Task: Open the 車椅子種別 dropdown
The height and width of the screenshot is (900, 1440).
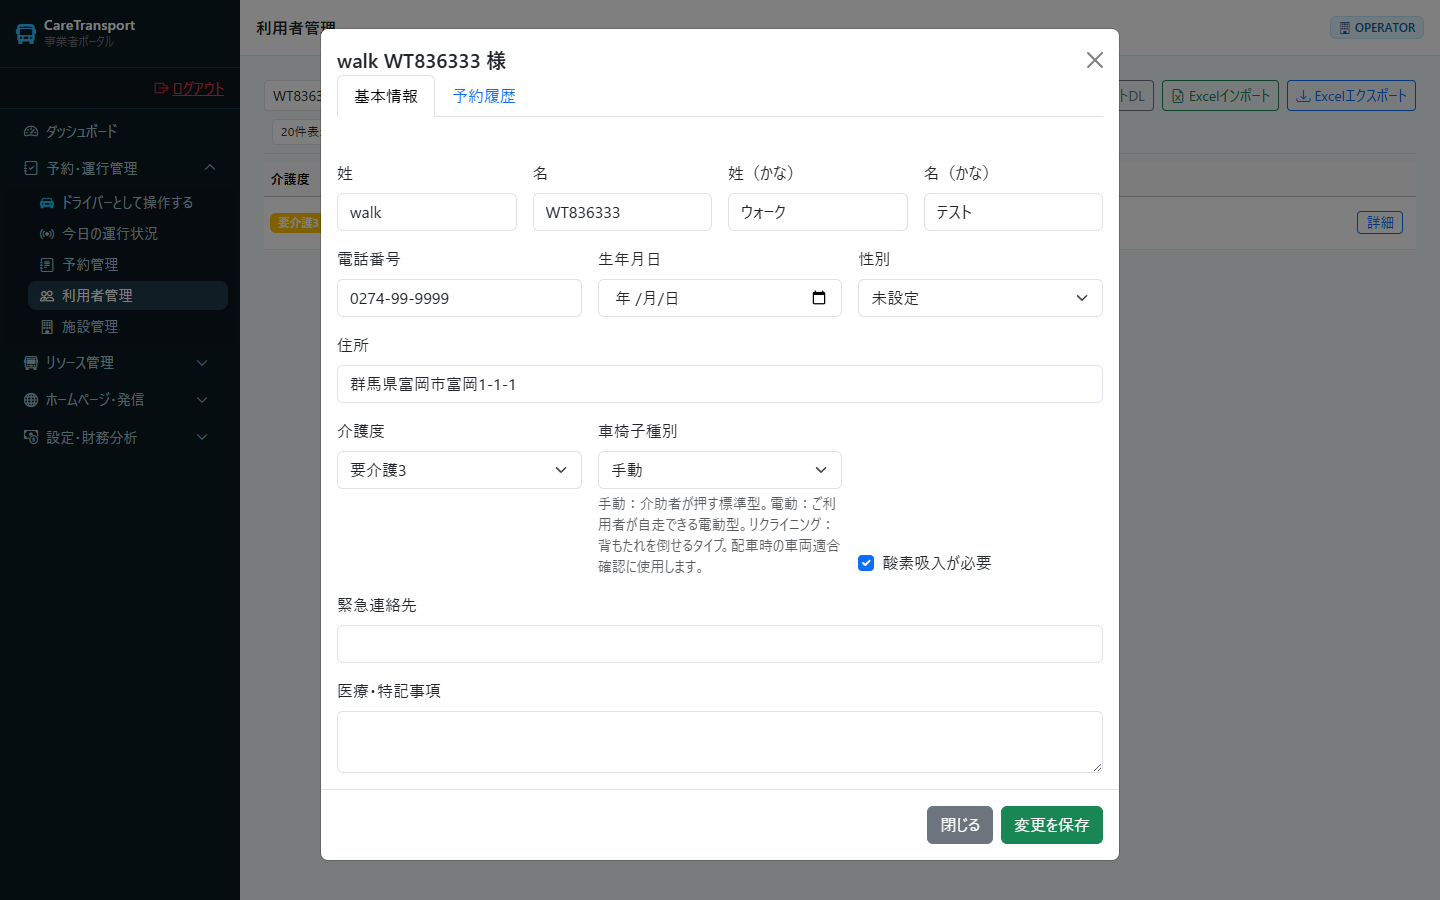Action: click(x=720, y=470)
